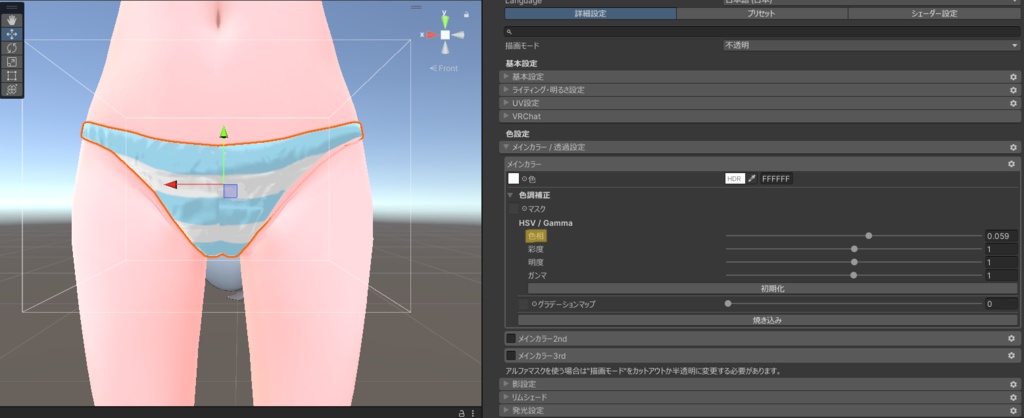This screenshot has width=1024, height=418.
Task: Open gear menu for 影設定 section
Action: coord(1014,384)
